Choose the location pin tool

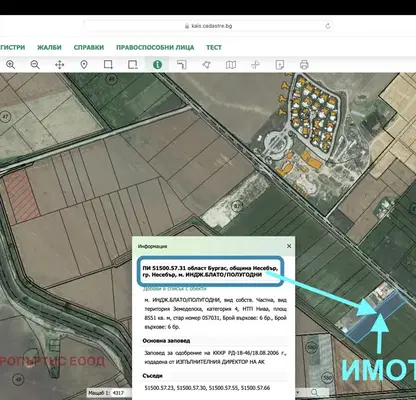pos(84,64)
